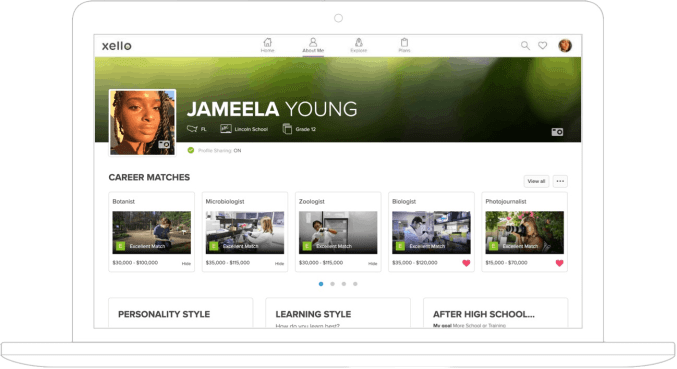Open the user avatar menu in header
The width and height of the screenshot is (677, 369).
[565, 45]
